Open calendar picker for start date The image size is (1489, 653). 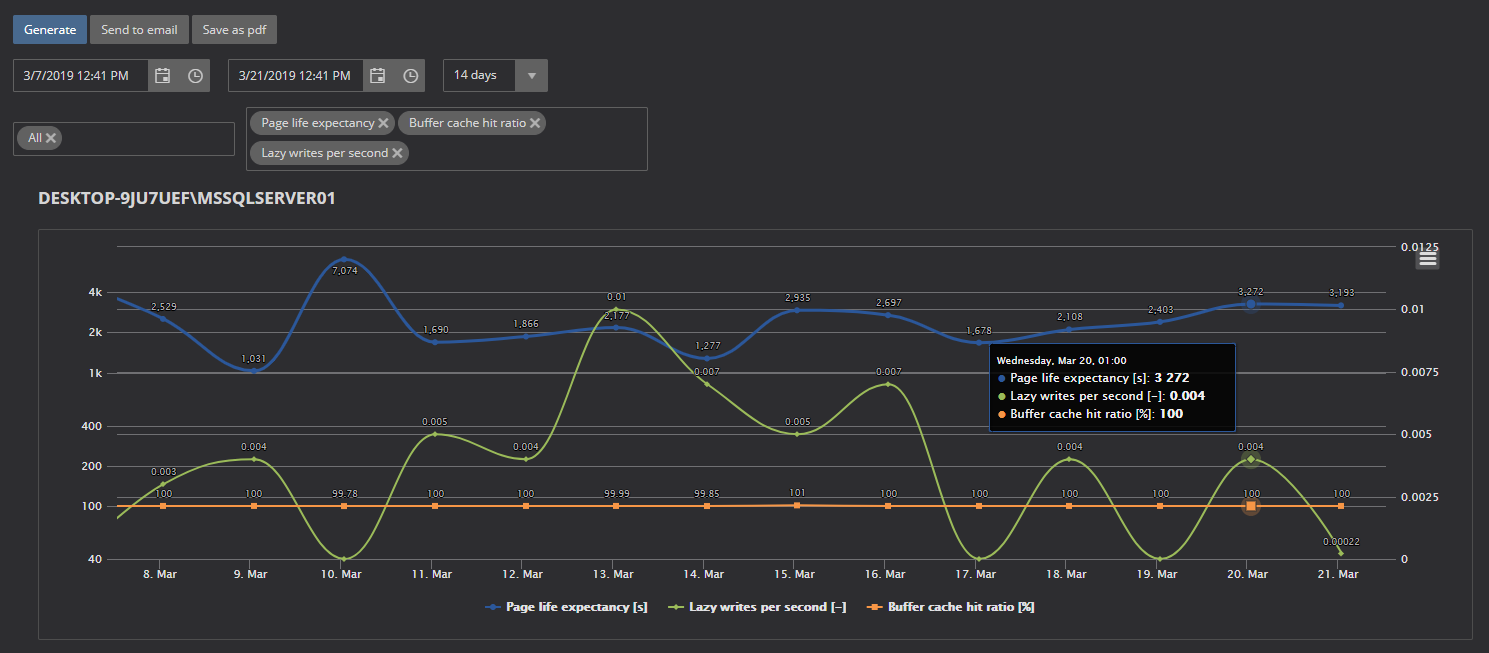163,76
